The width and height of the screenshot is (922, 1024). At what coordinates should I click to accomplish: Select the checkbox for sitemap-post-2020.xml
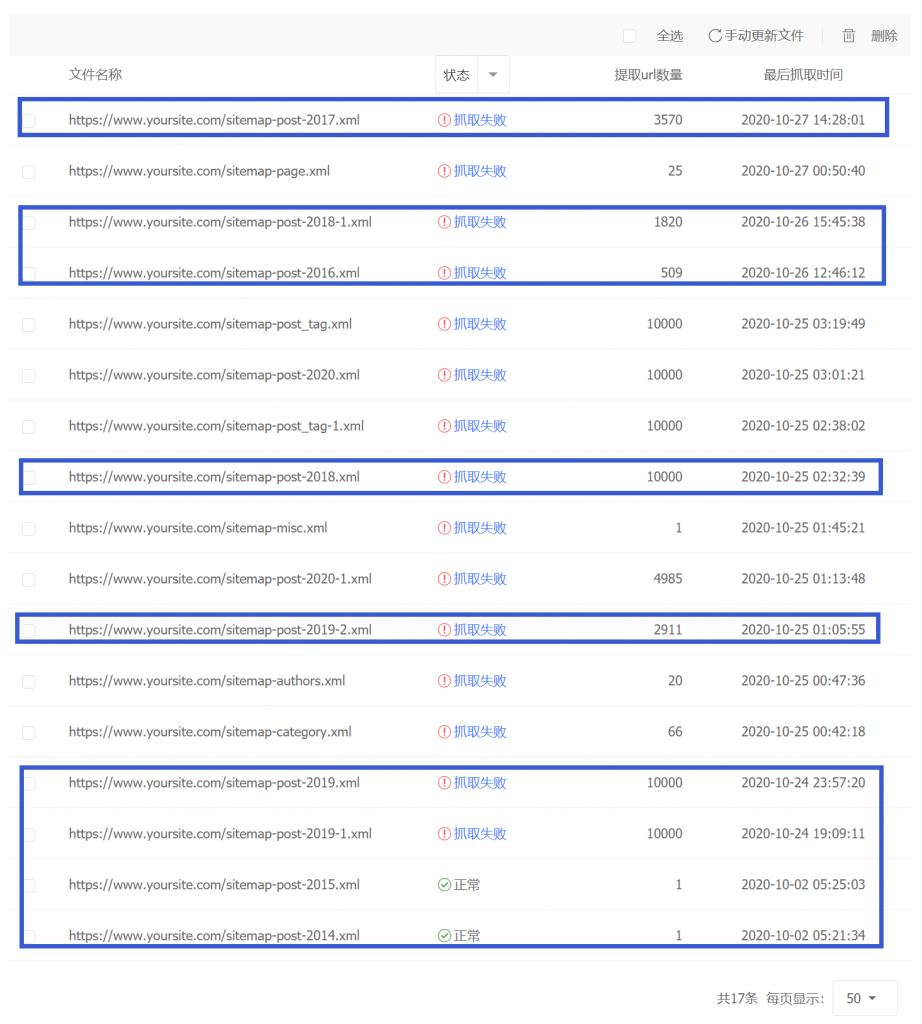[x=28, y=376]
